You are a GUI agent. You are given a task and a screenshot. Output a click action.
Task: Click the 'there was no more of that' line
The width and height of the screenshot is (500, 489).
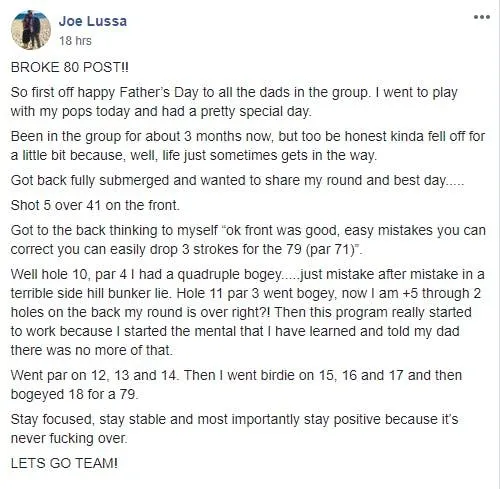tap(92, 350)
